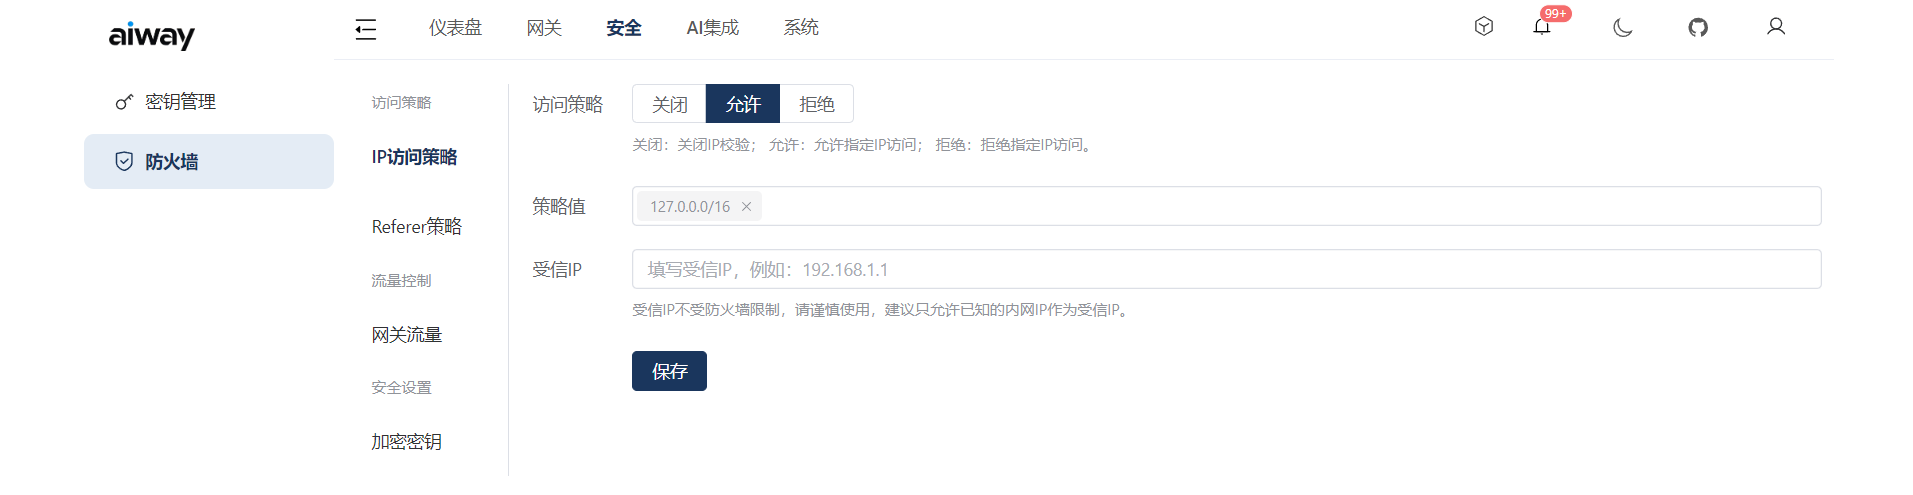The width and height of the screenshot is (1913, 495).
Task: Click the 策略值 field label
Action: (x=559, y=206)
